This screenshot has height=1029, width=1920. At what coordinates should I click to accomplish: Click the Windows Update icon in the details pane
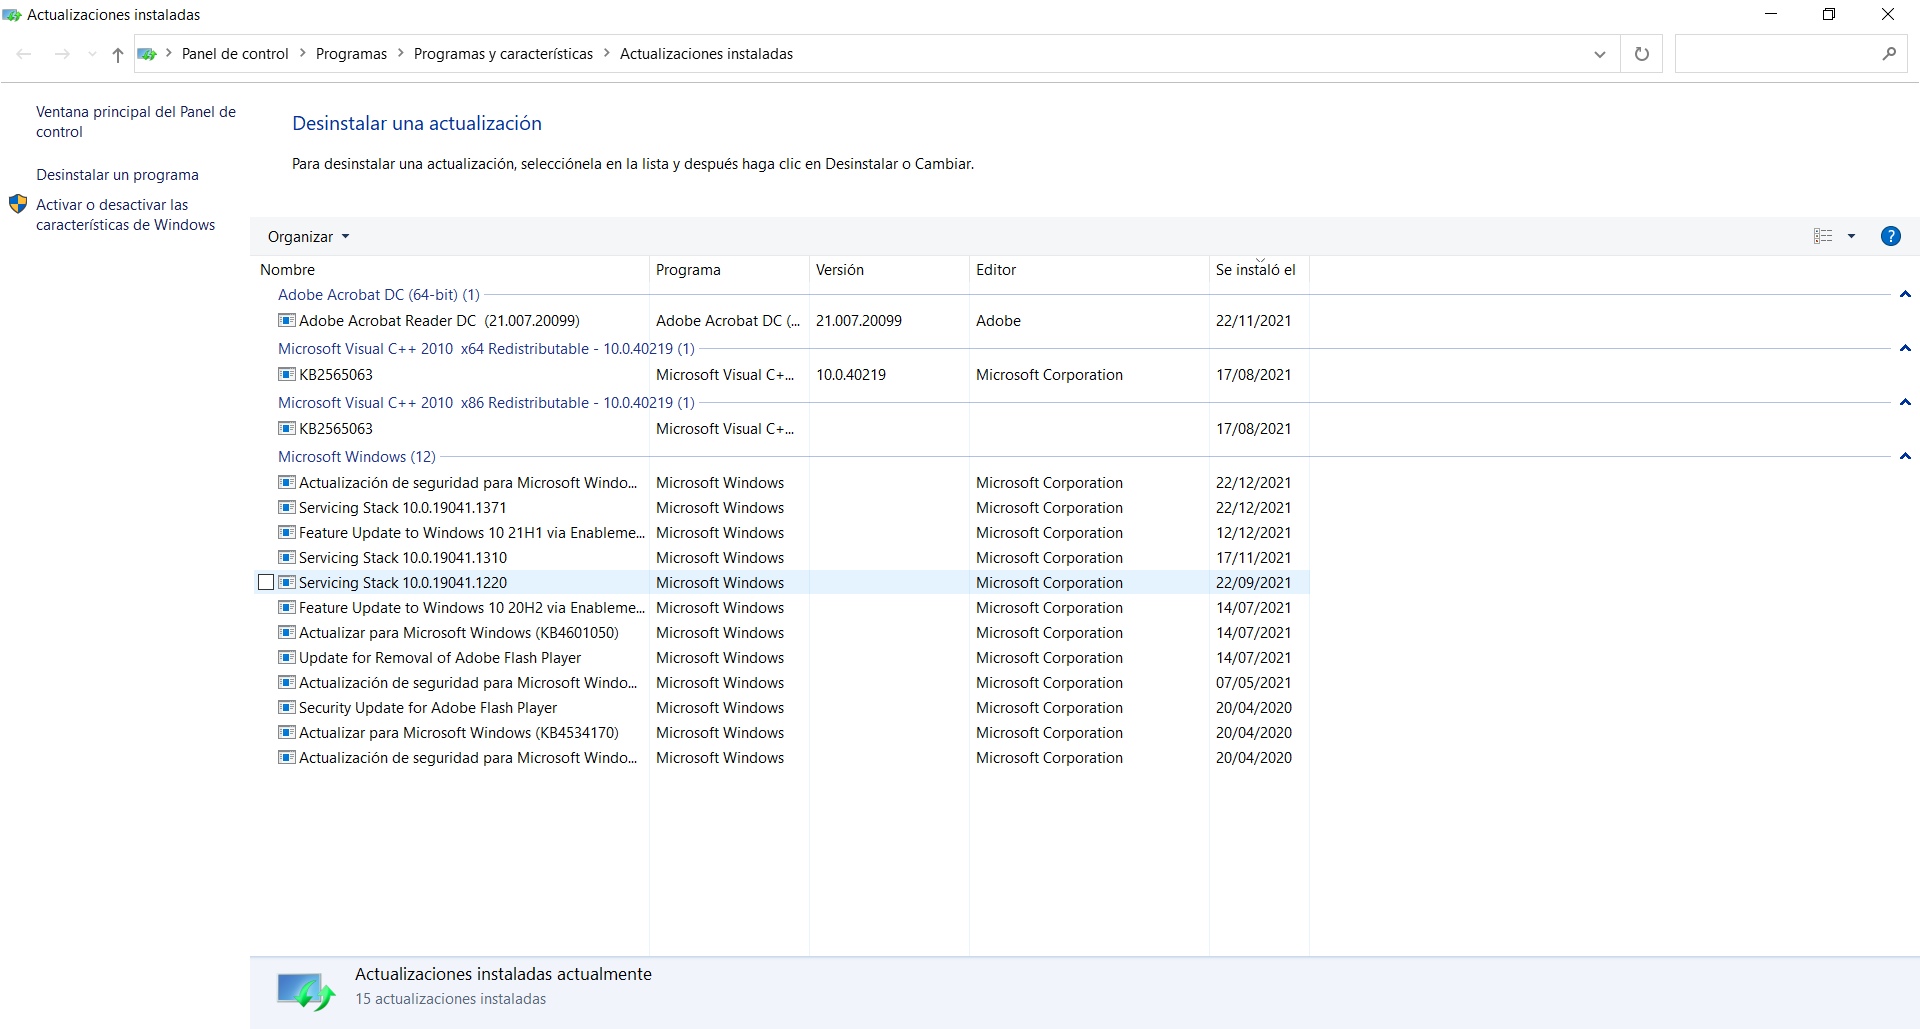pos(305,991)
